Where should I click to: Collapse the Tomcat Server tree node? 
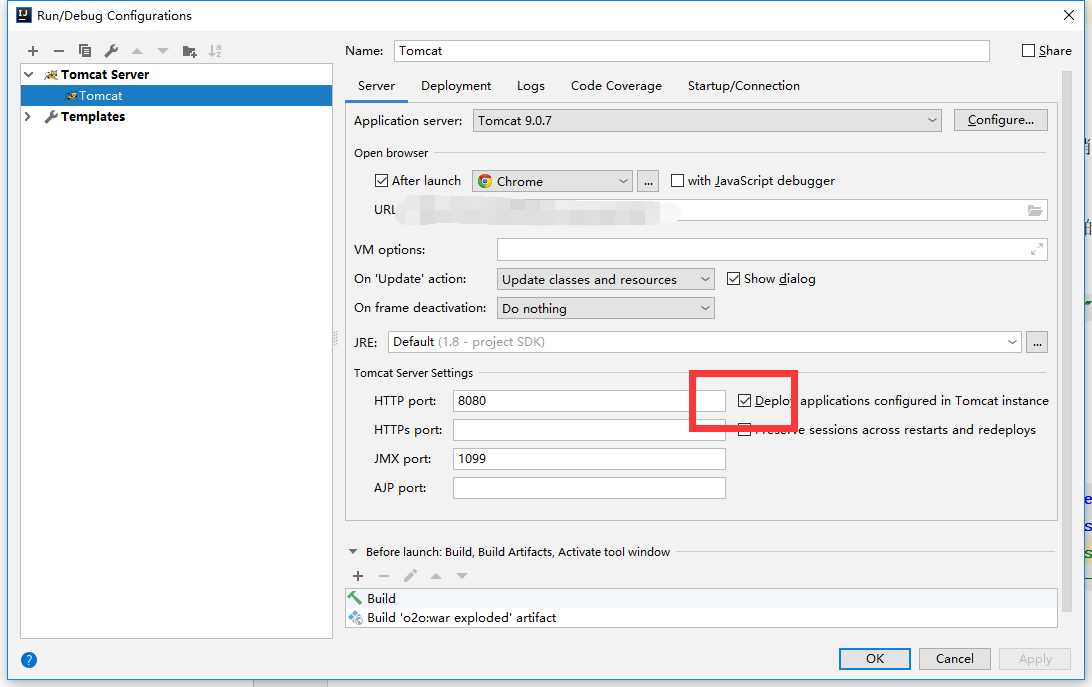click(29, 75)
